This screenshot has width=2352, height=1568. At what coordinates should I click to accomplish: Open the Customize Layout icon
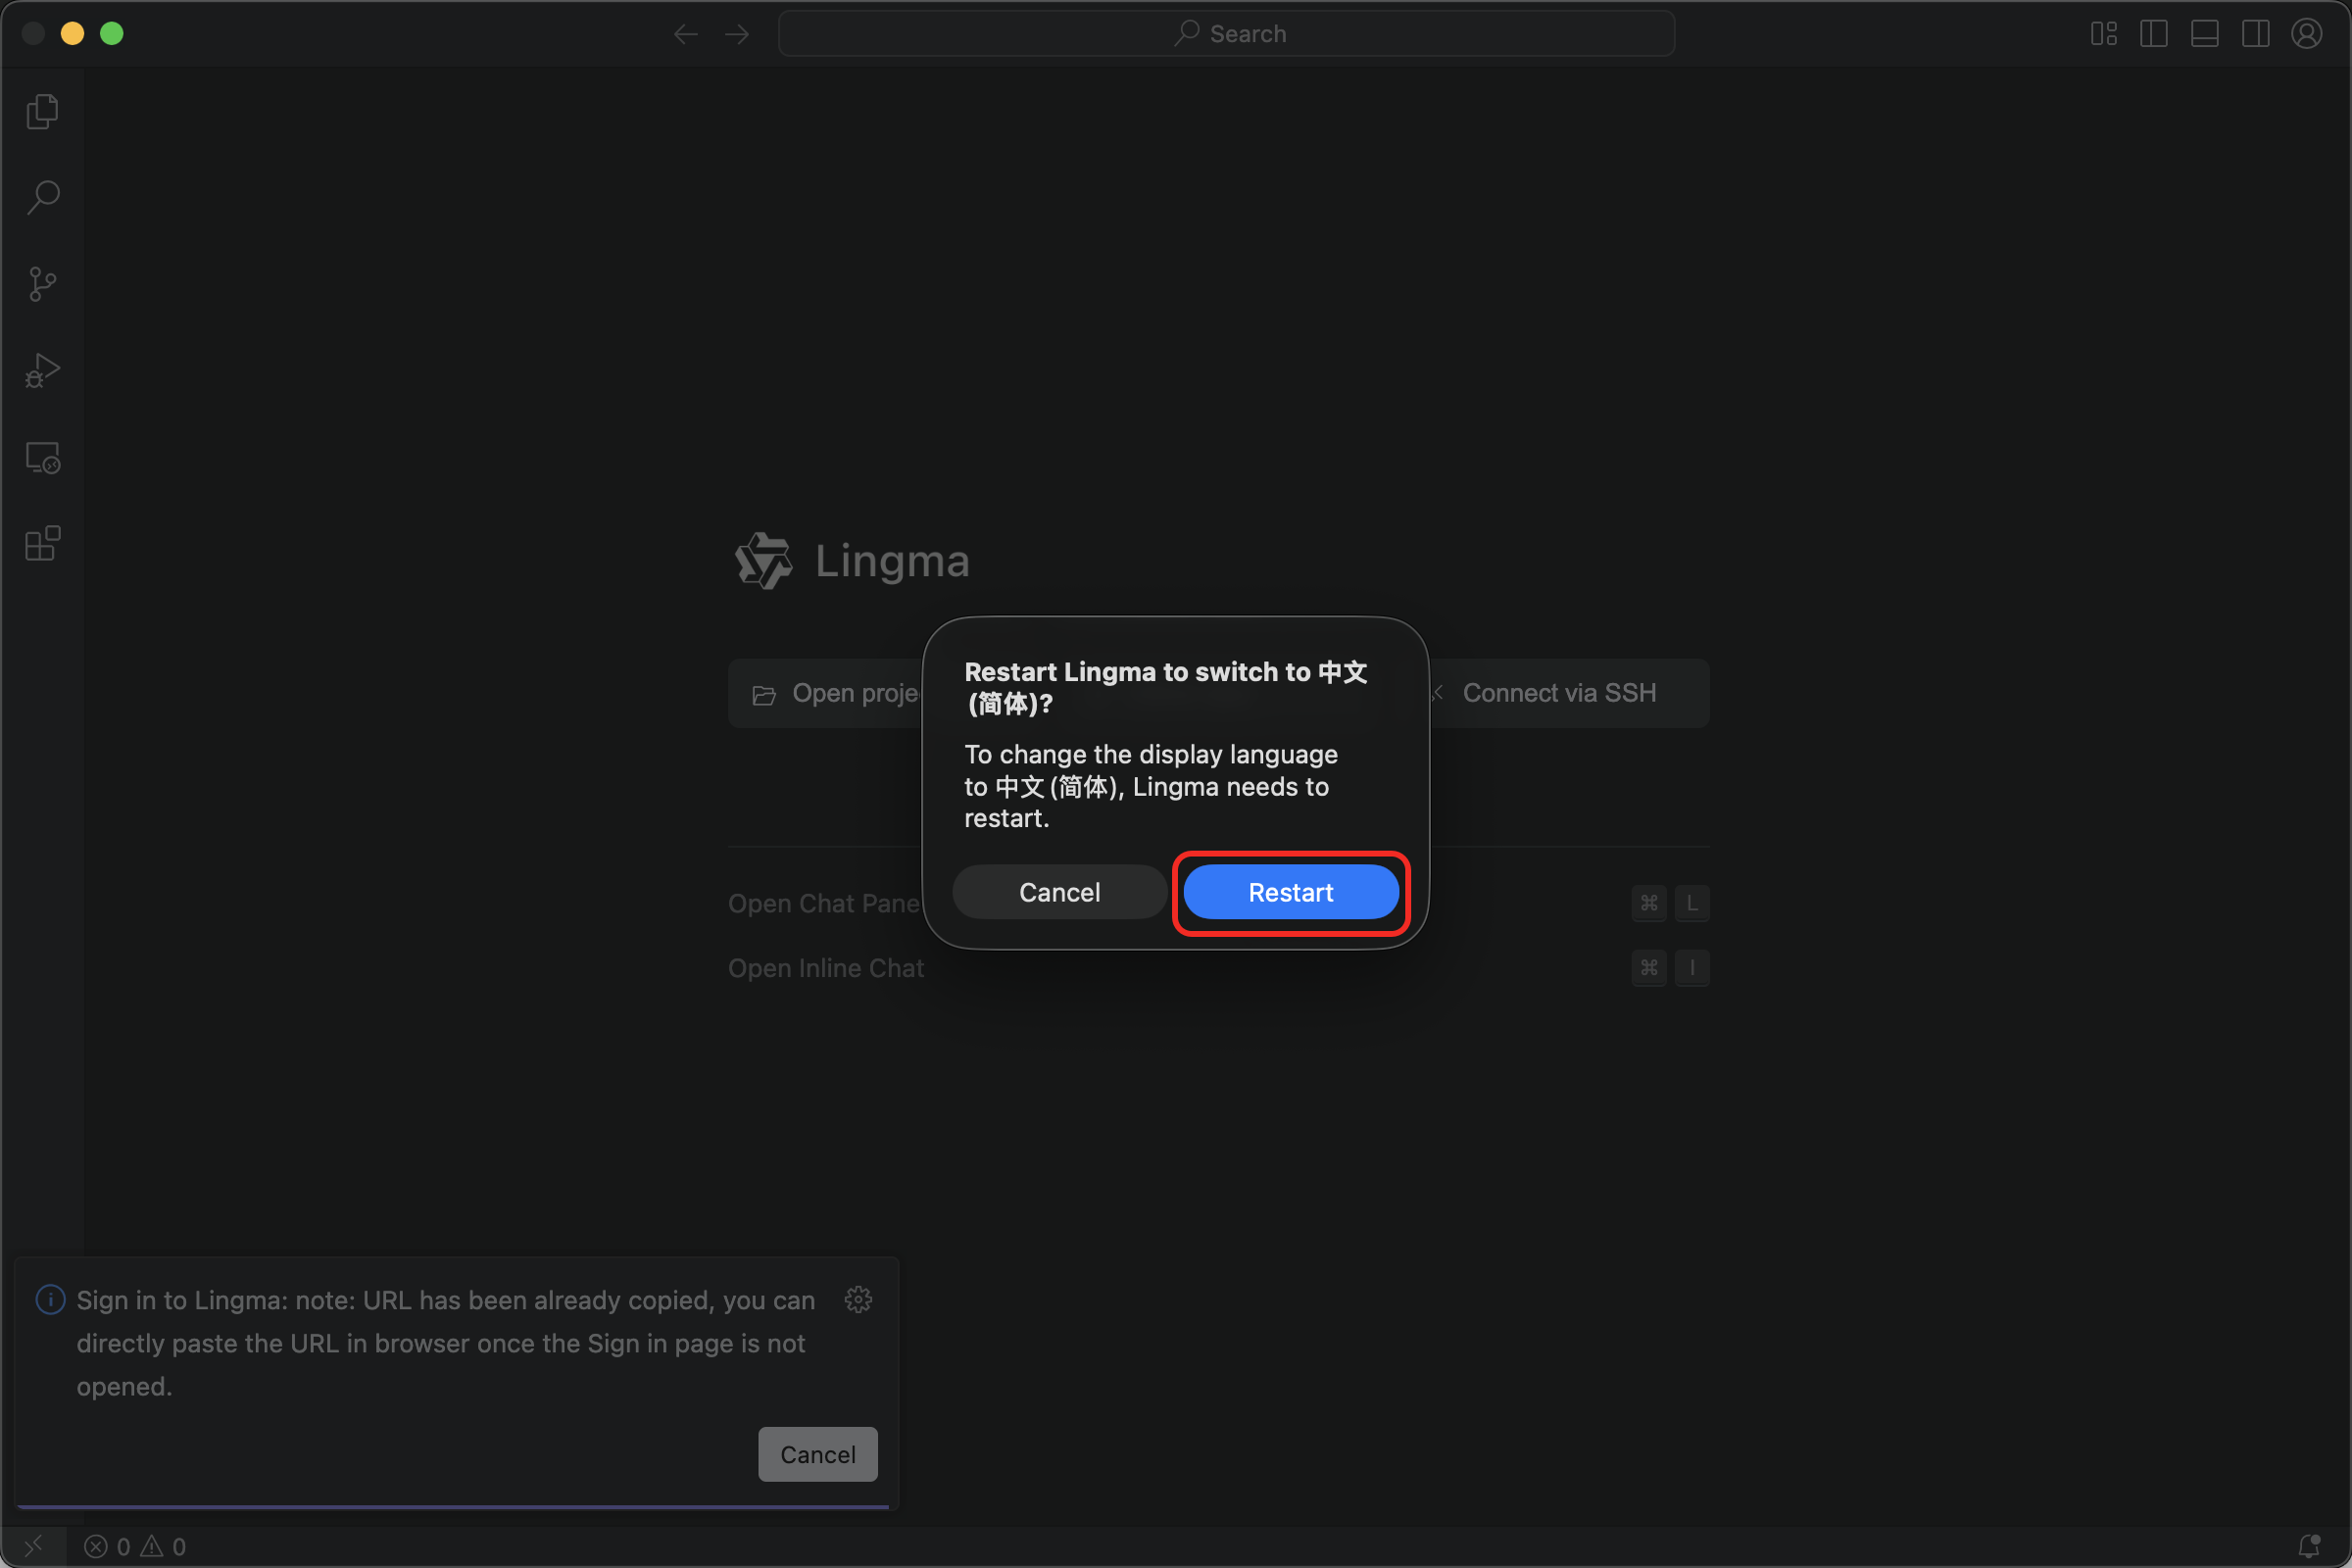2103,34
